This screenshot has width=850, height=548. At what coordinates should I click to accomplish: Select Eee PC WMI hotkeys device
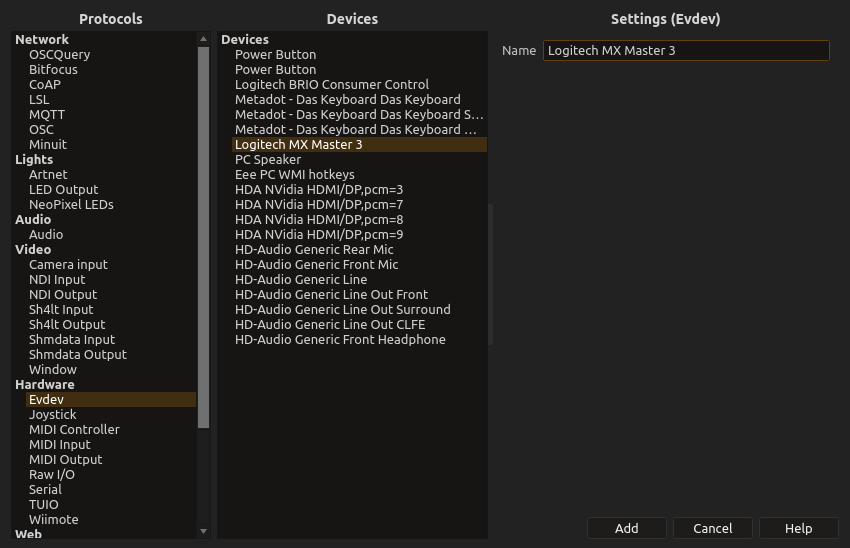[295, 174]
